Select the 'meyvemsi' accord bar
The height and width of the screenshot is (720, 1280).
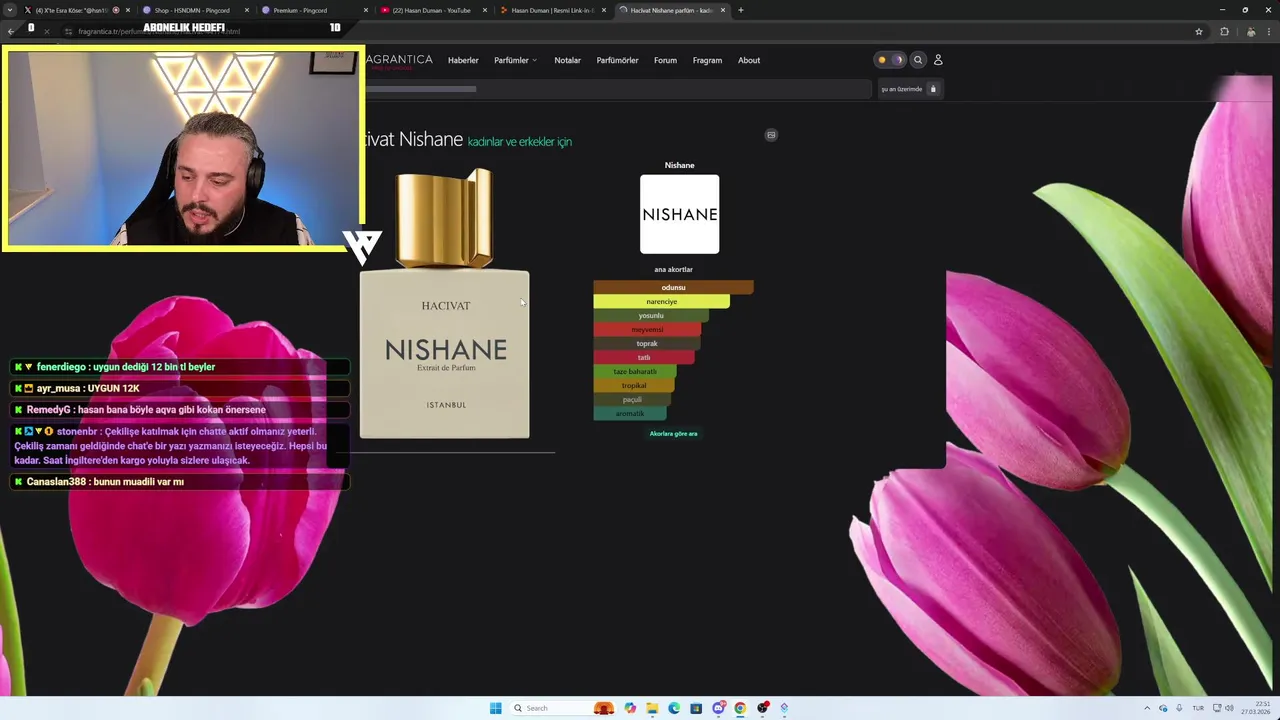coord(647,329)
